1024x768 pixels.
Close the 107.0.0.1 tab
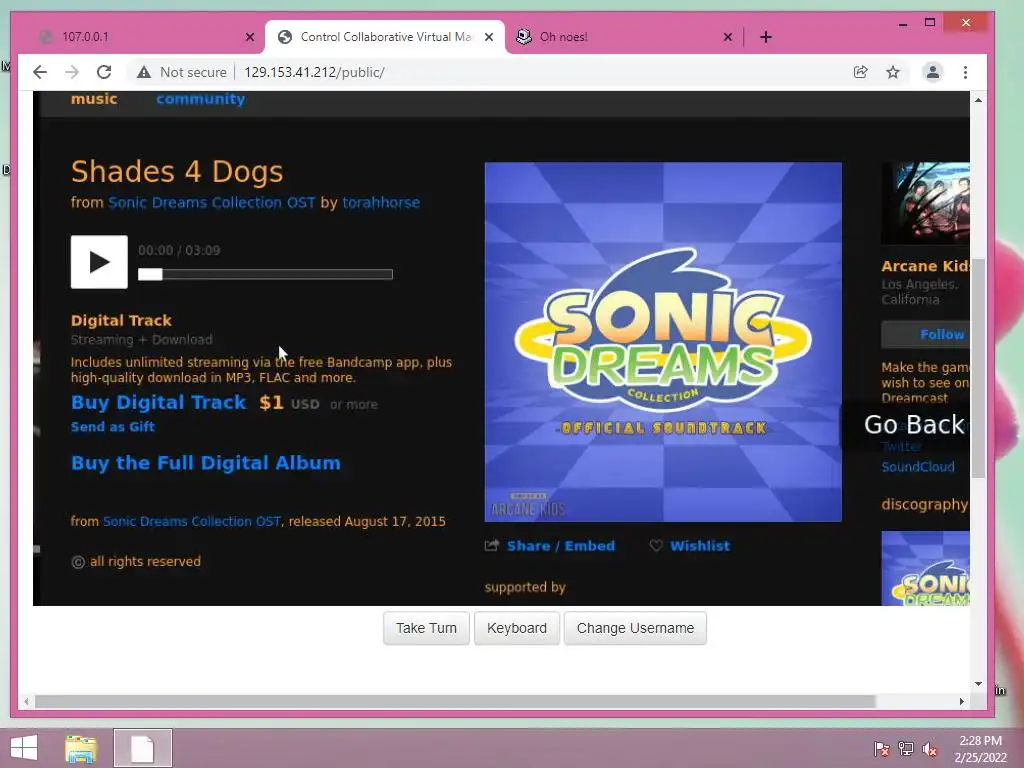249,37
